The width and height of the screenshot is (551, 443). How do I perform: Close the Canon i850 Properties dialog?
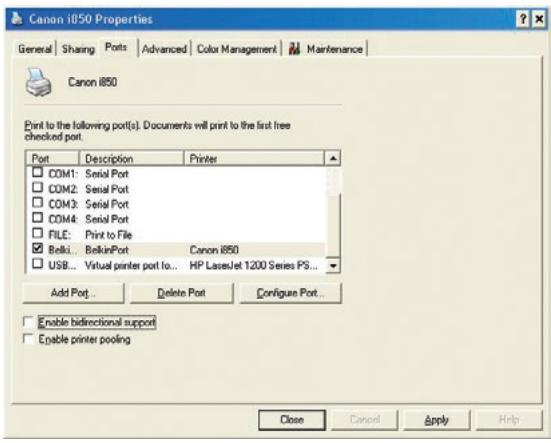[539, 19]
